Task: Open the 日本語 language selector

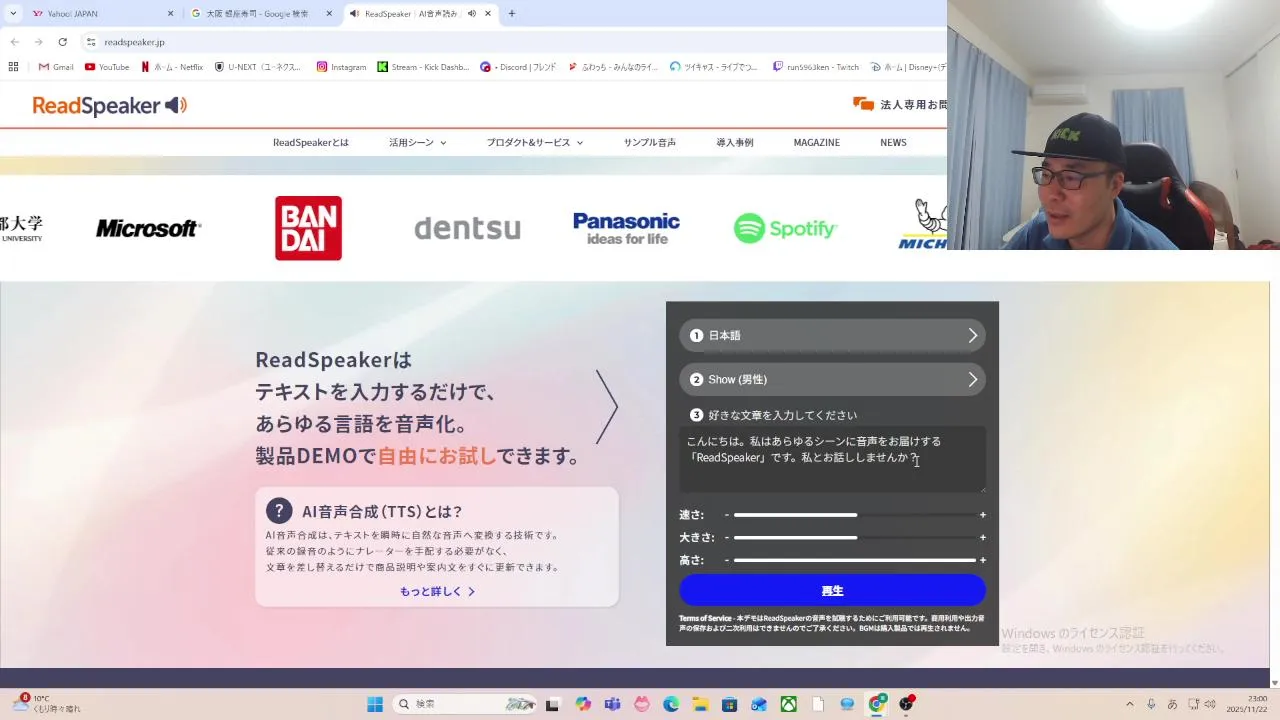Action: (832, 336)
